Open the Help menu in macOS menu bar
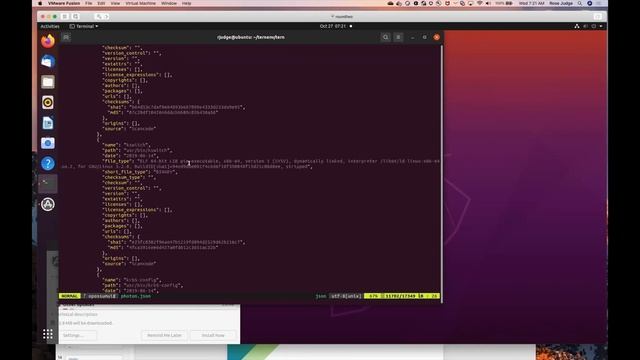This screenshot has width=640, height=360. click(x=187, y=3)
